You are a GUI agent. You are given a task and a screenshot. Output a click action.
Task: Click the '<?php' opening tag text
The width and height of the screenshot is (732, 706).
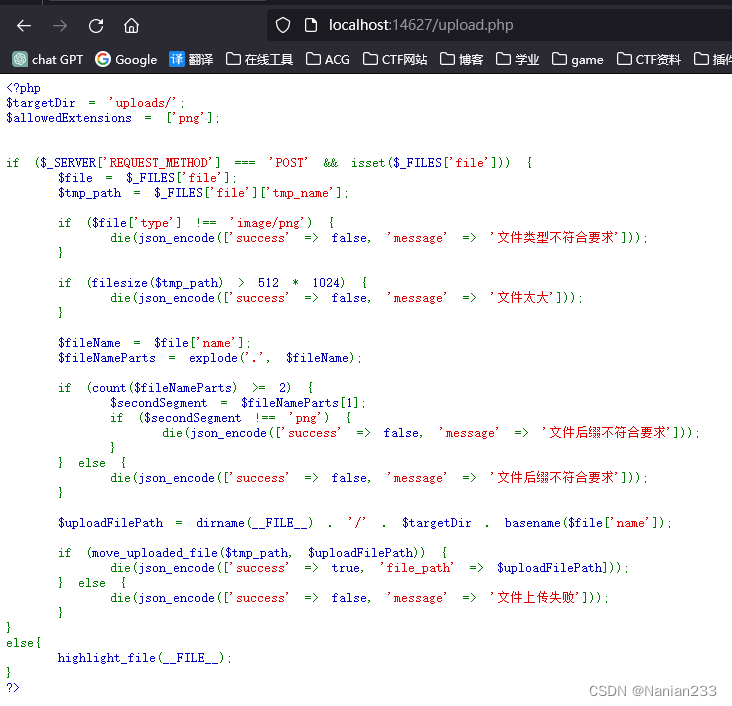(x=23, y=88)
